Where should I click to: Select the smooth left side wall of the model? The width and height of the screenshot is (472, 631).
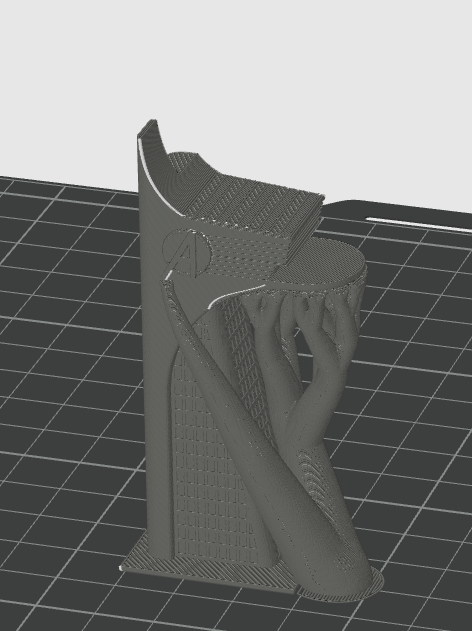click(155, 362)
